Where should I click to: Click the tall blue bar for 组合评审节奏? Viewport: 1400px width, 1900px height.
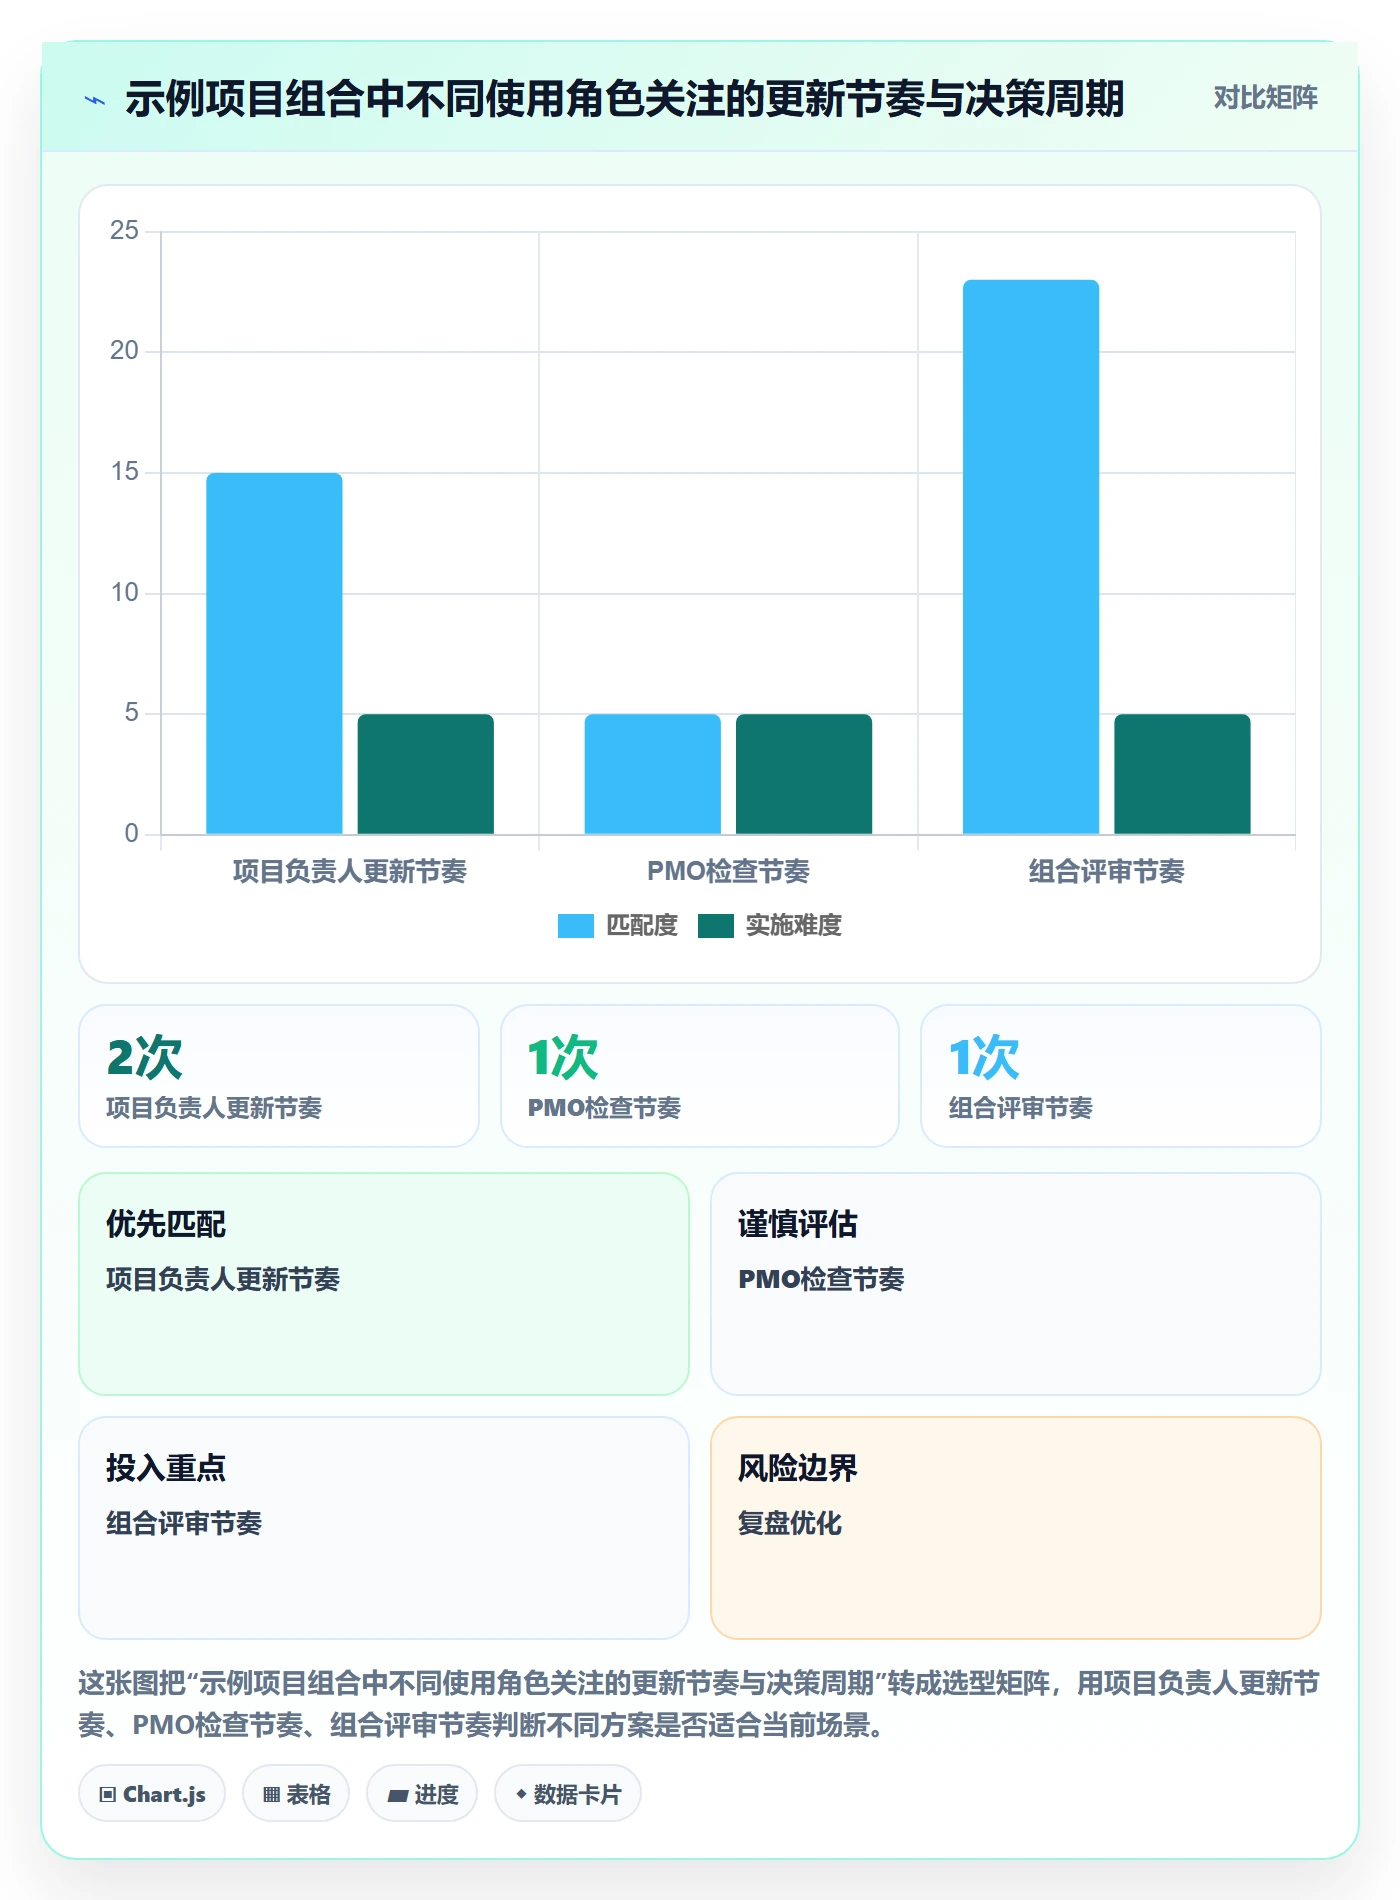tap(1031, 557)
